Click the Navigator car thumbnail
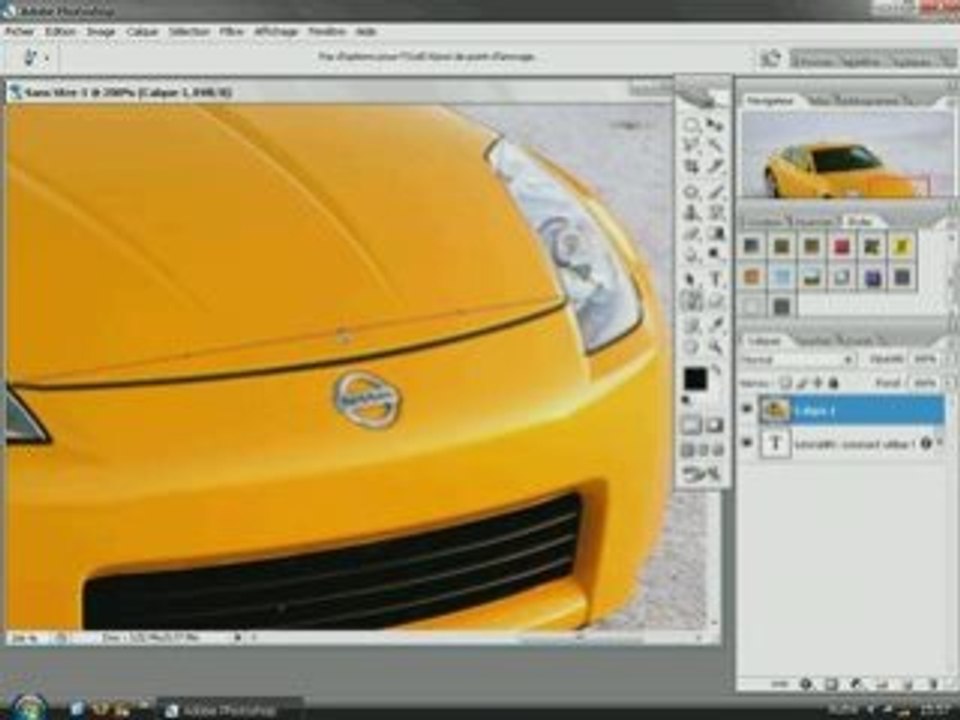This screenshot has height=720, width=960. (x=848, y=154)
